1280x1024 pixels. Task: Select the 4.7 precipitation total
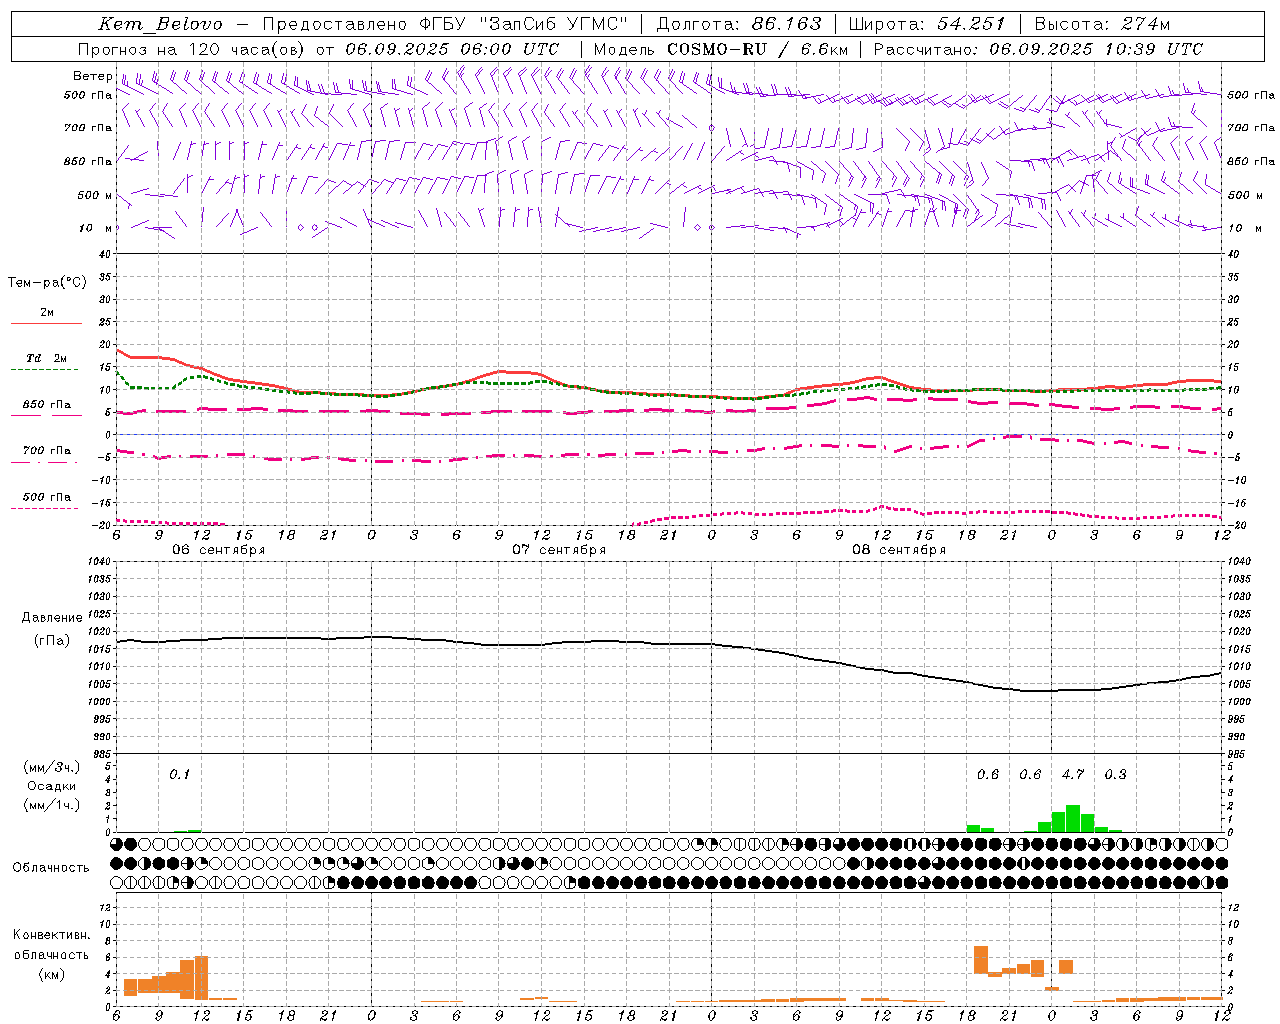(1072, 774)
